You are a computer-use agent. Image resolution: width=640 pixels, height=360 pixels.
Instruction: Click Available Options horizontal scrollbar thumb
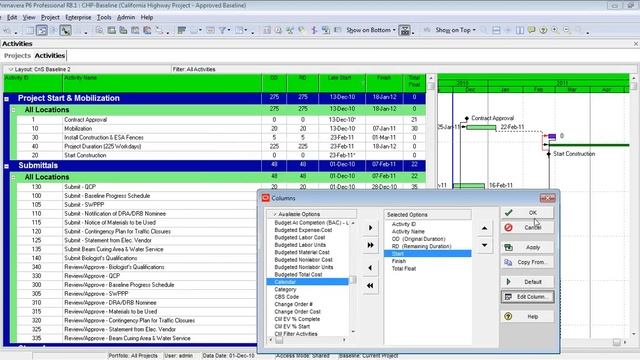click(279, 340)
